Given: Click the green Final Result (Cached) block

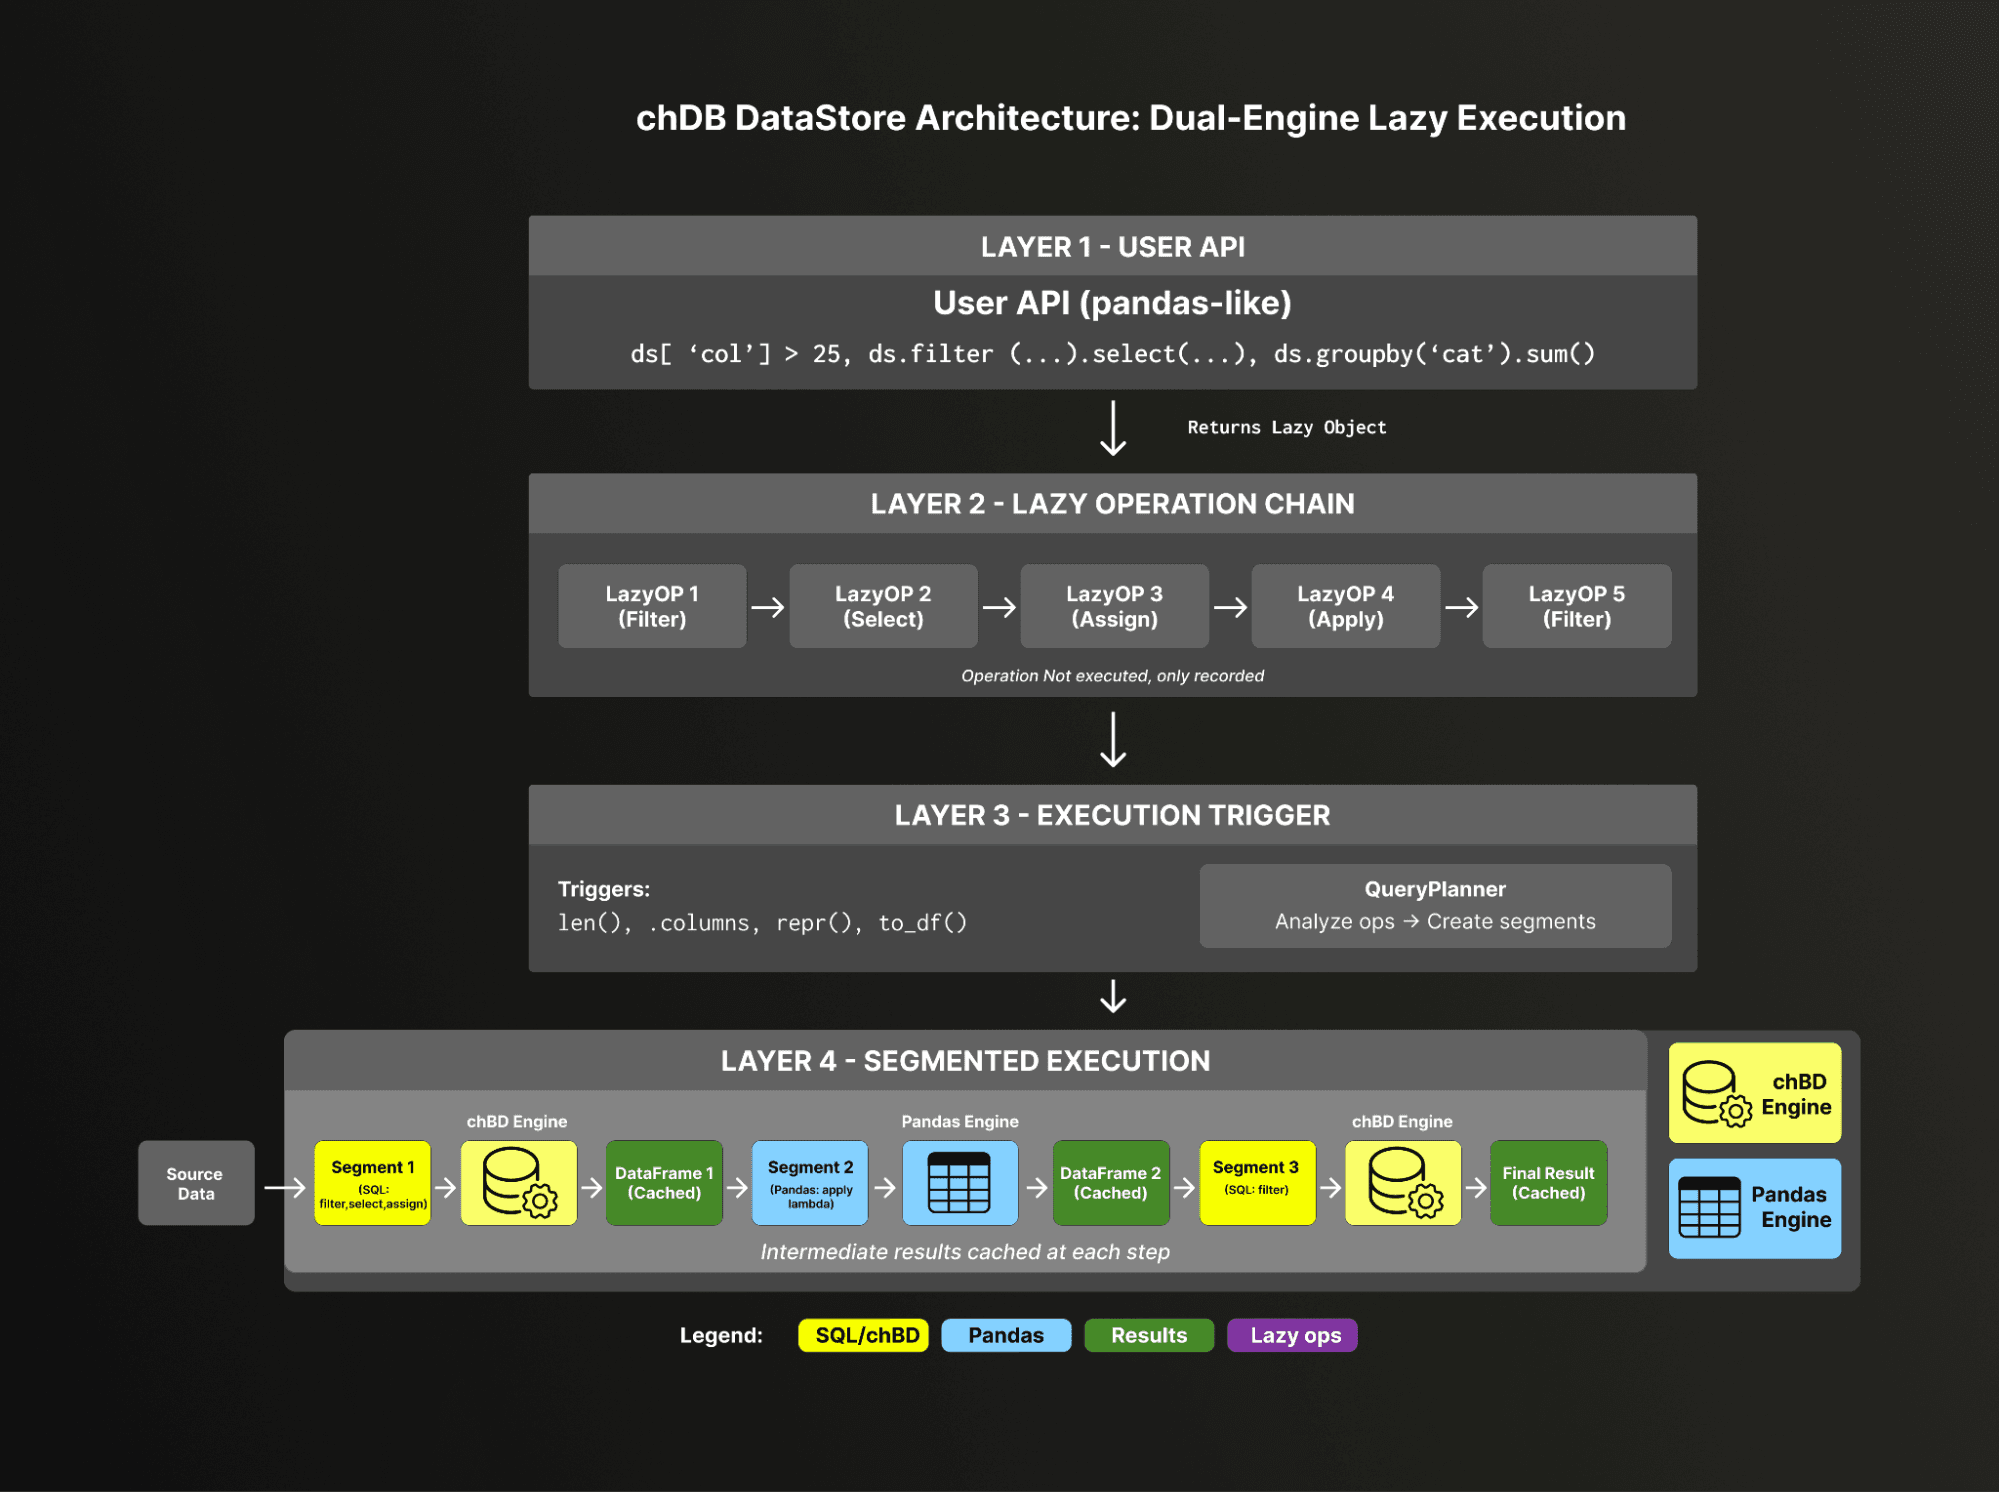Looking at the screenshot, I should [x=1547, y=1182].
